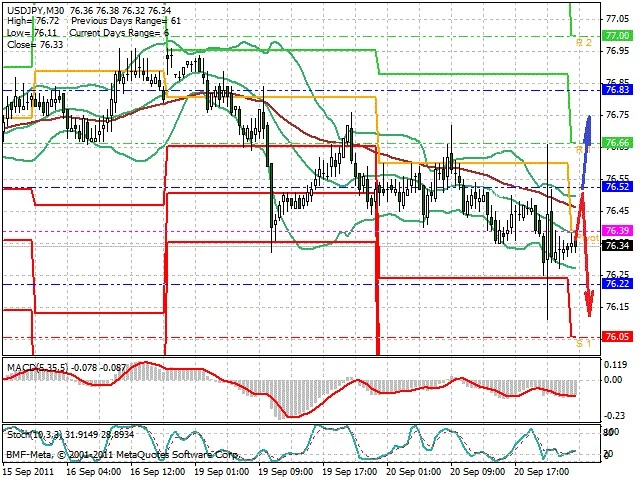Image resolution: width=640 pixels, height=480 pixels.
Task: Click the 76.45 price axis value
Action: coord(617,211)
